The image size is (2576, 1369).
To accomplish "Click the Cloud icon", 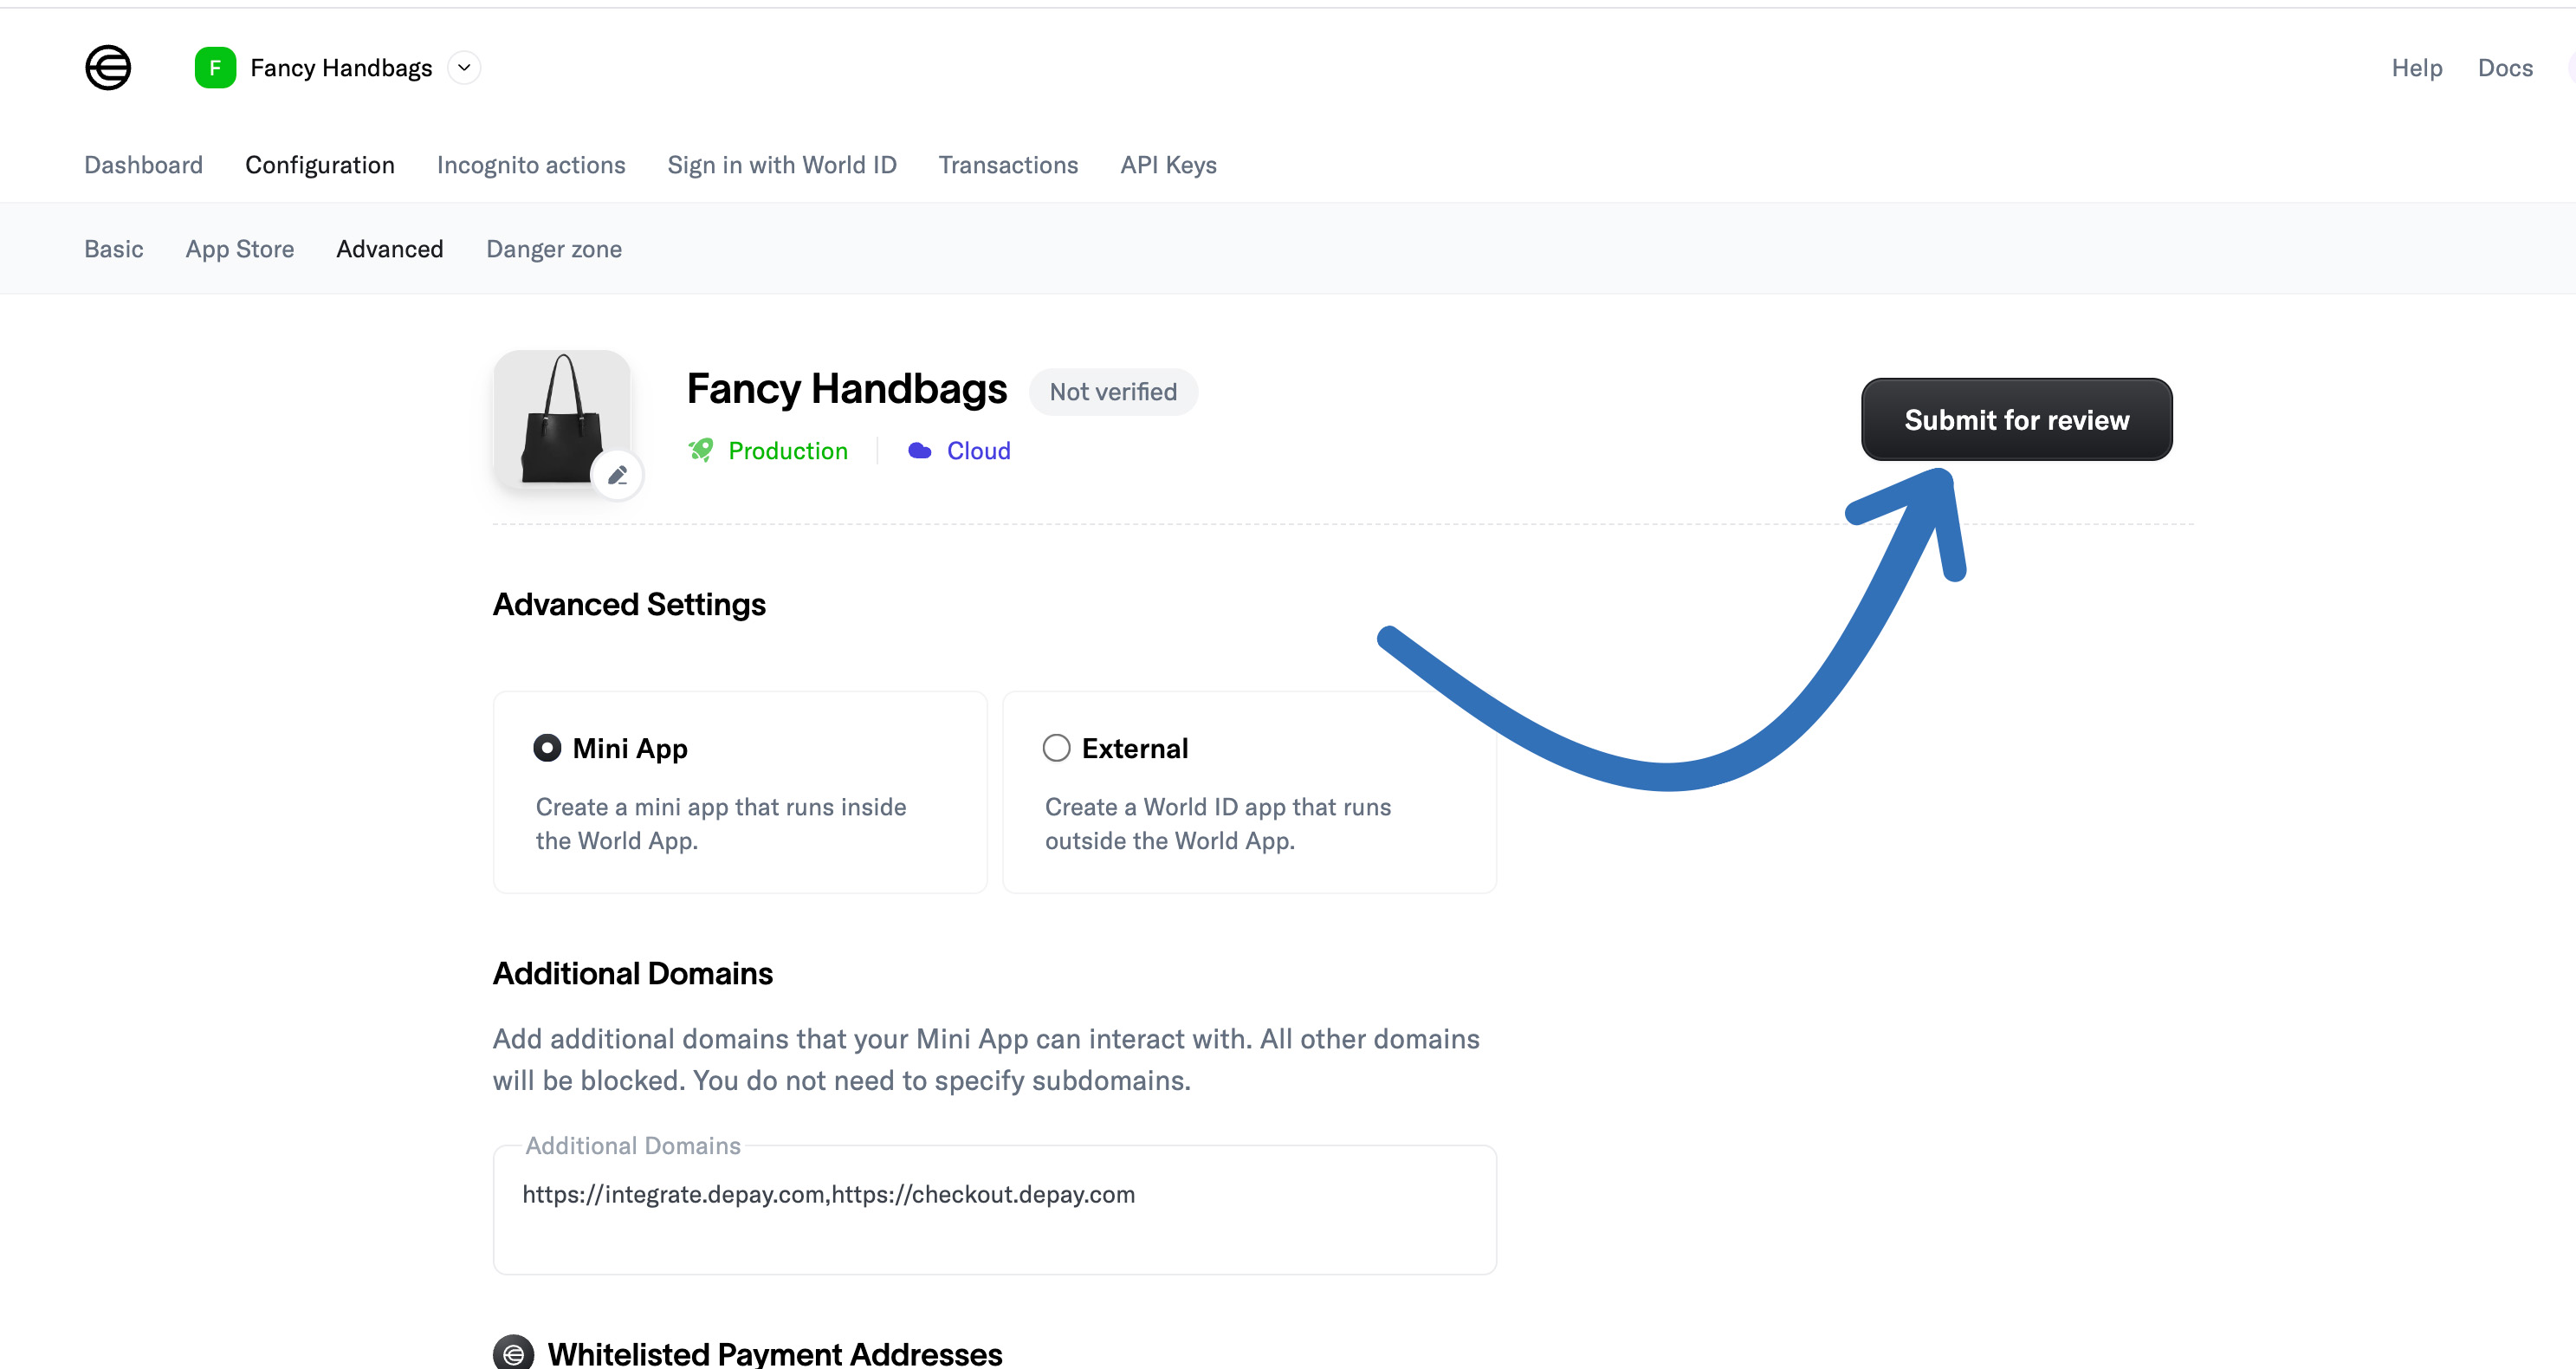I will tap(920, 451).
